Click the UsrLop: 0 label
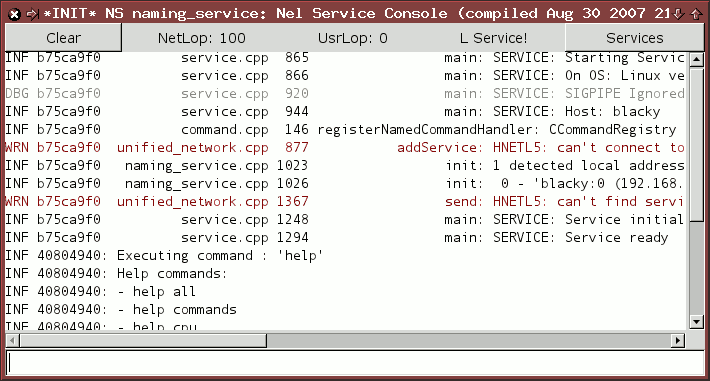The image size is (710, 381). click(352, 38)
